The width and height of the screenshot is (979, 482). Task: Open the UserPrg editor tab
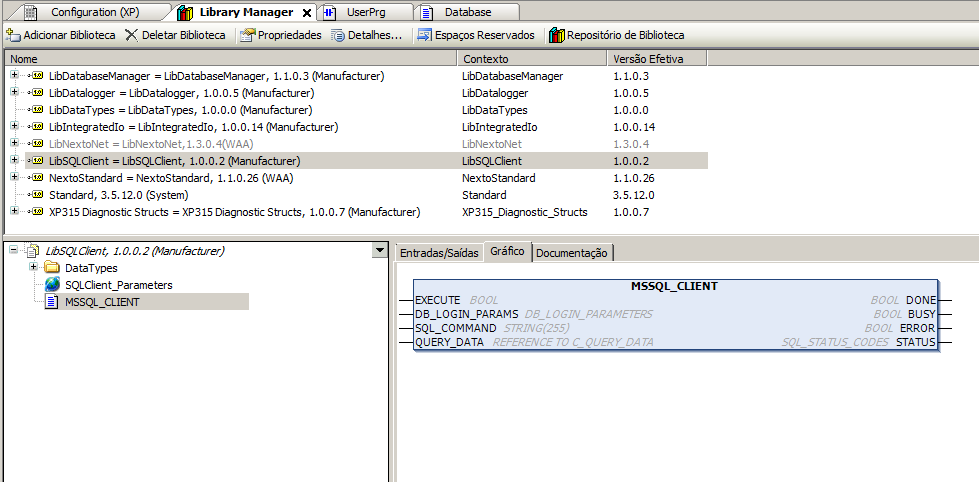point(365,12)
